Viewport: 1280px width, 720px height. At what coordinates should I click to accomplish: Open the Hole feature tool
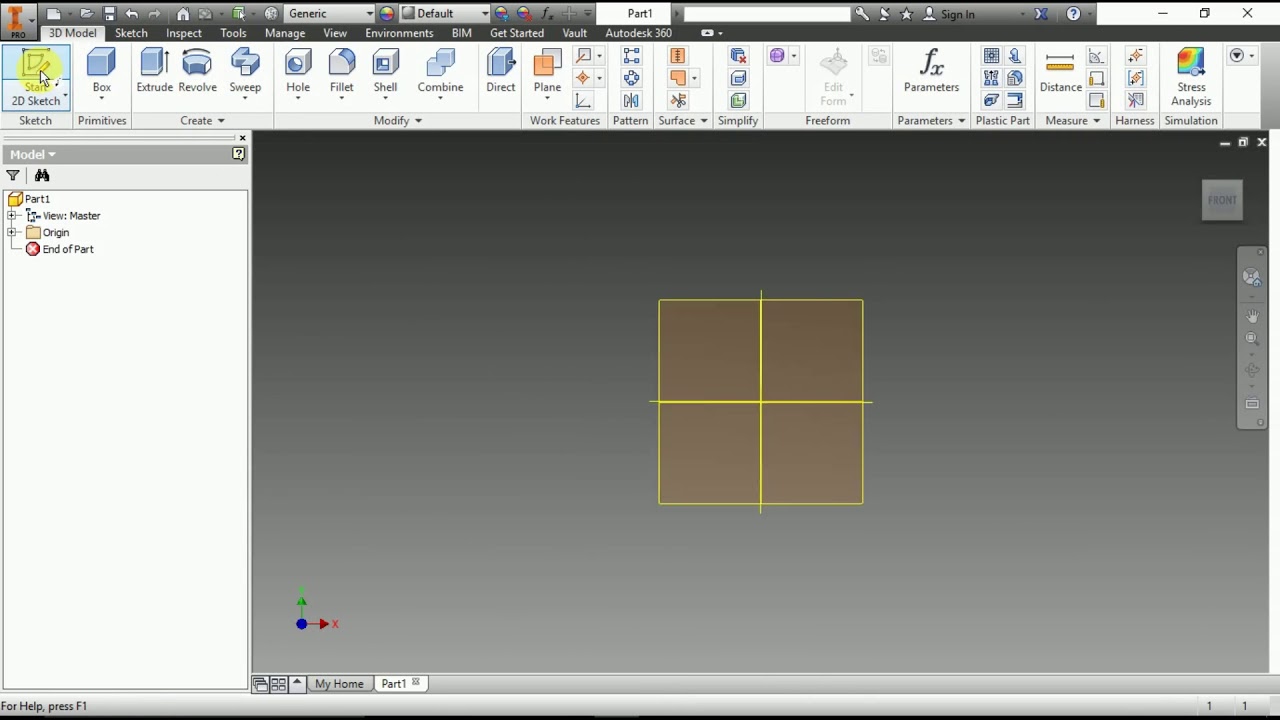point(298,73)
